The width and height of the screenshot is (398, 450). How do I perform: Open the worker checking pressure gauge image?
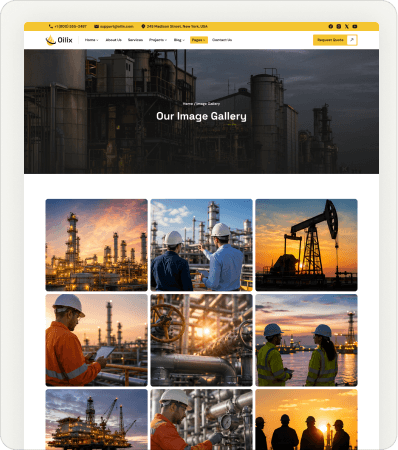[201, 419]
